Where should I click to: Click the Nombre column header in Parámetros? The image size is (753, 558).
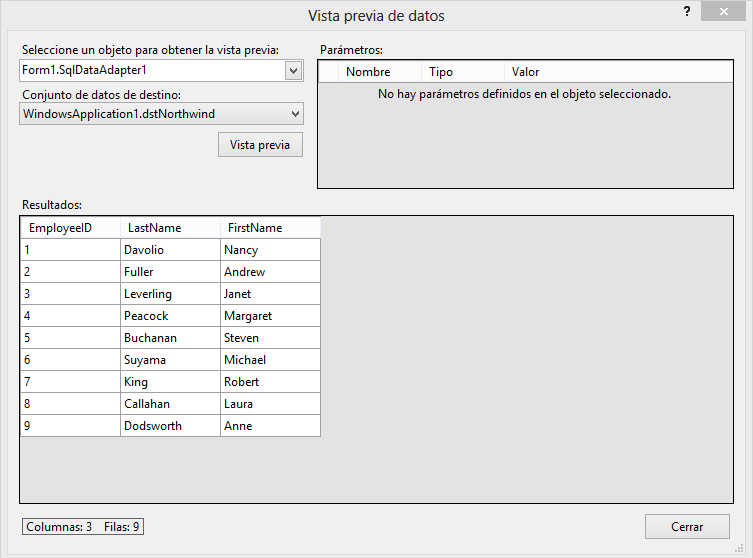pos(379,72)
